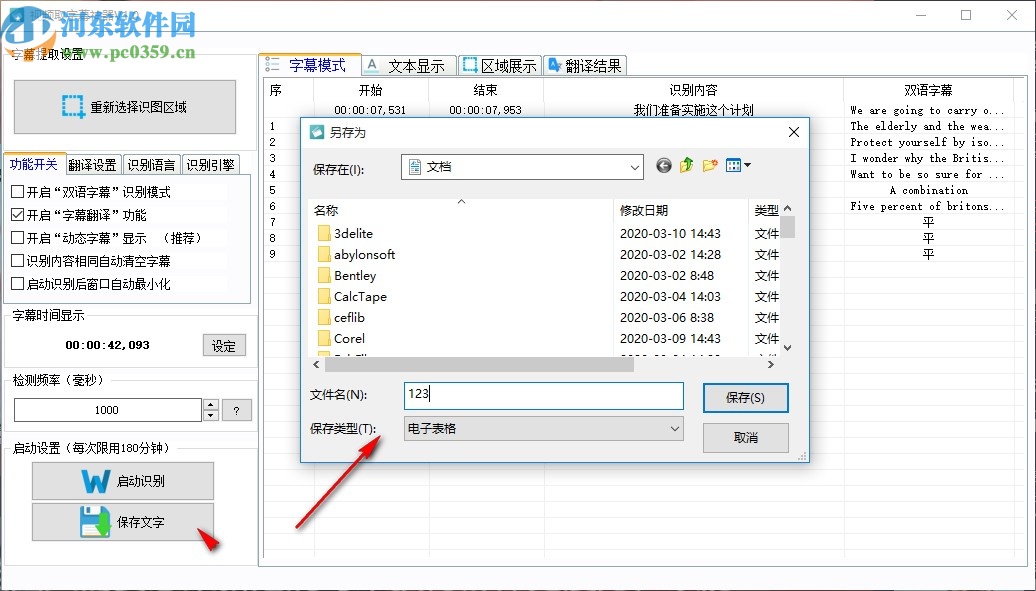Click the Up One Level folder icon

686,166
